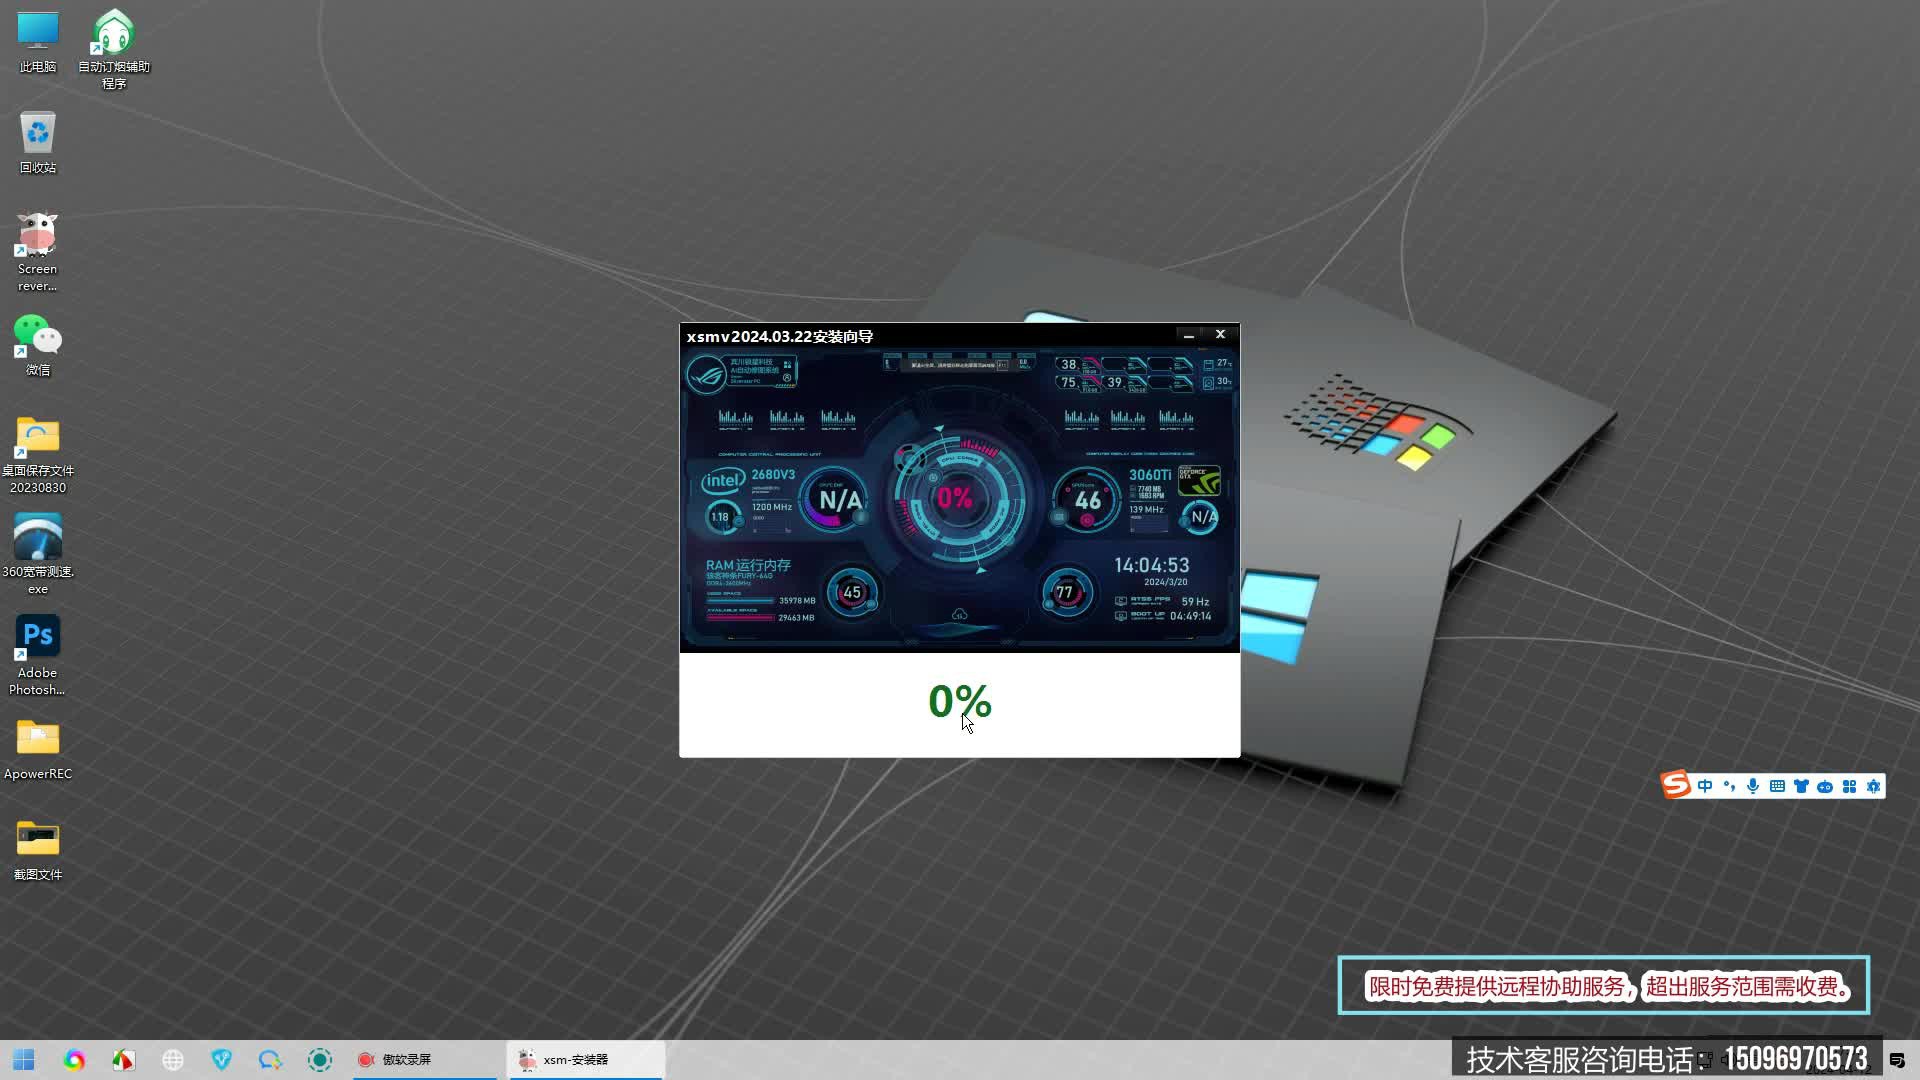Click Sogou input microphone voice icon
Image resolution: width=1920 pixels, height=1080 pixels.
point(1753,786)
